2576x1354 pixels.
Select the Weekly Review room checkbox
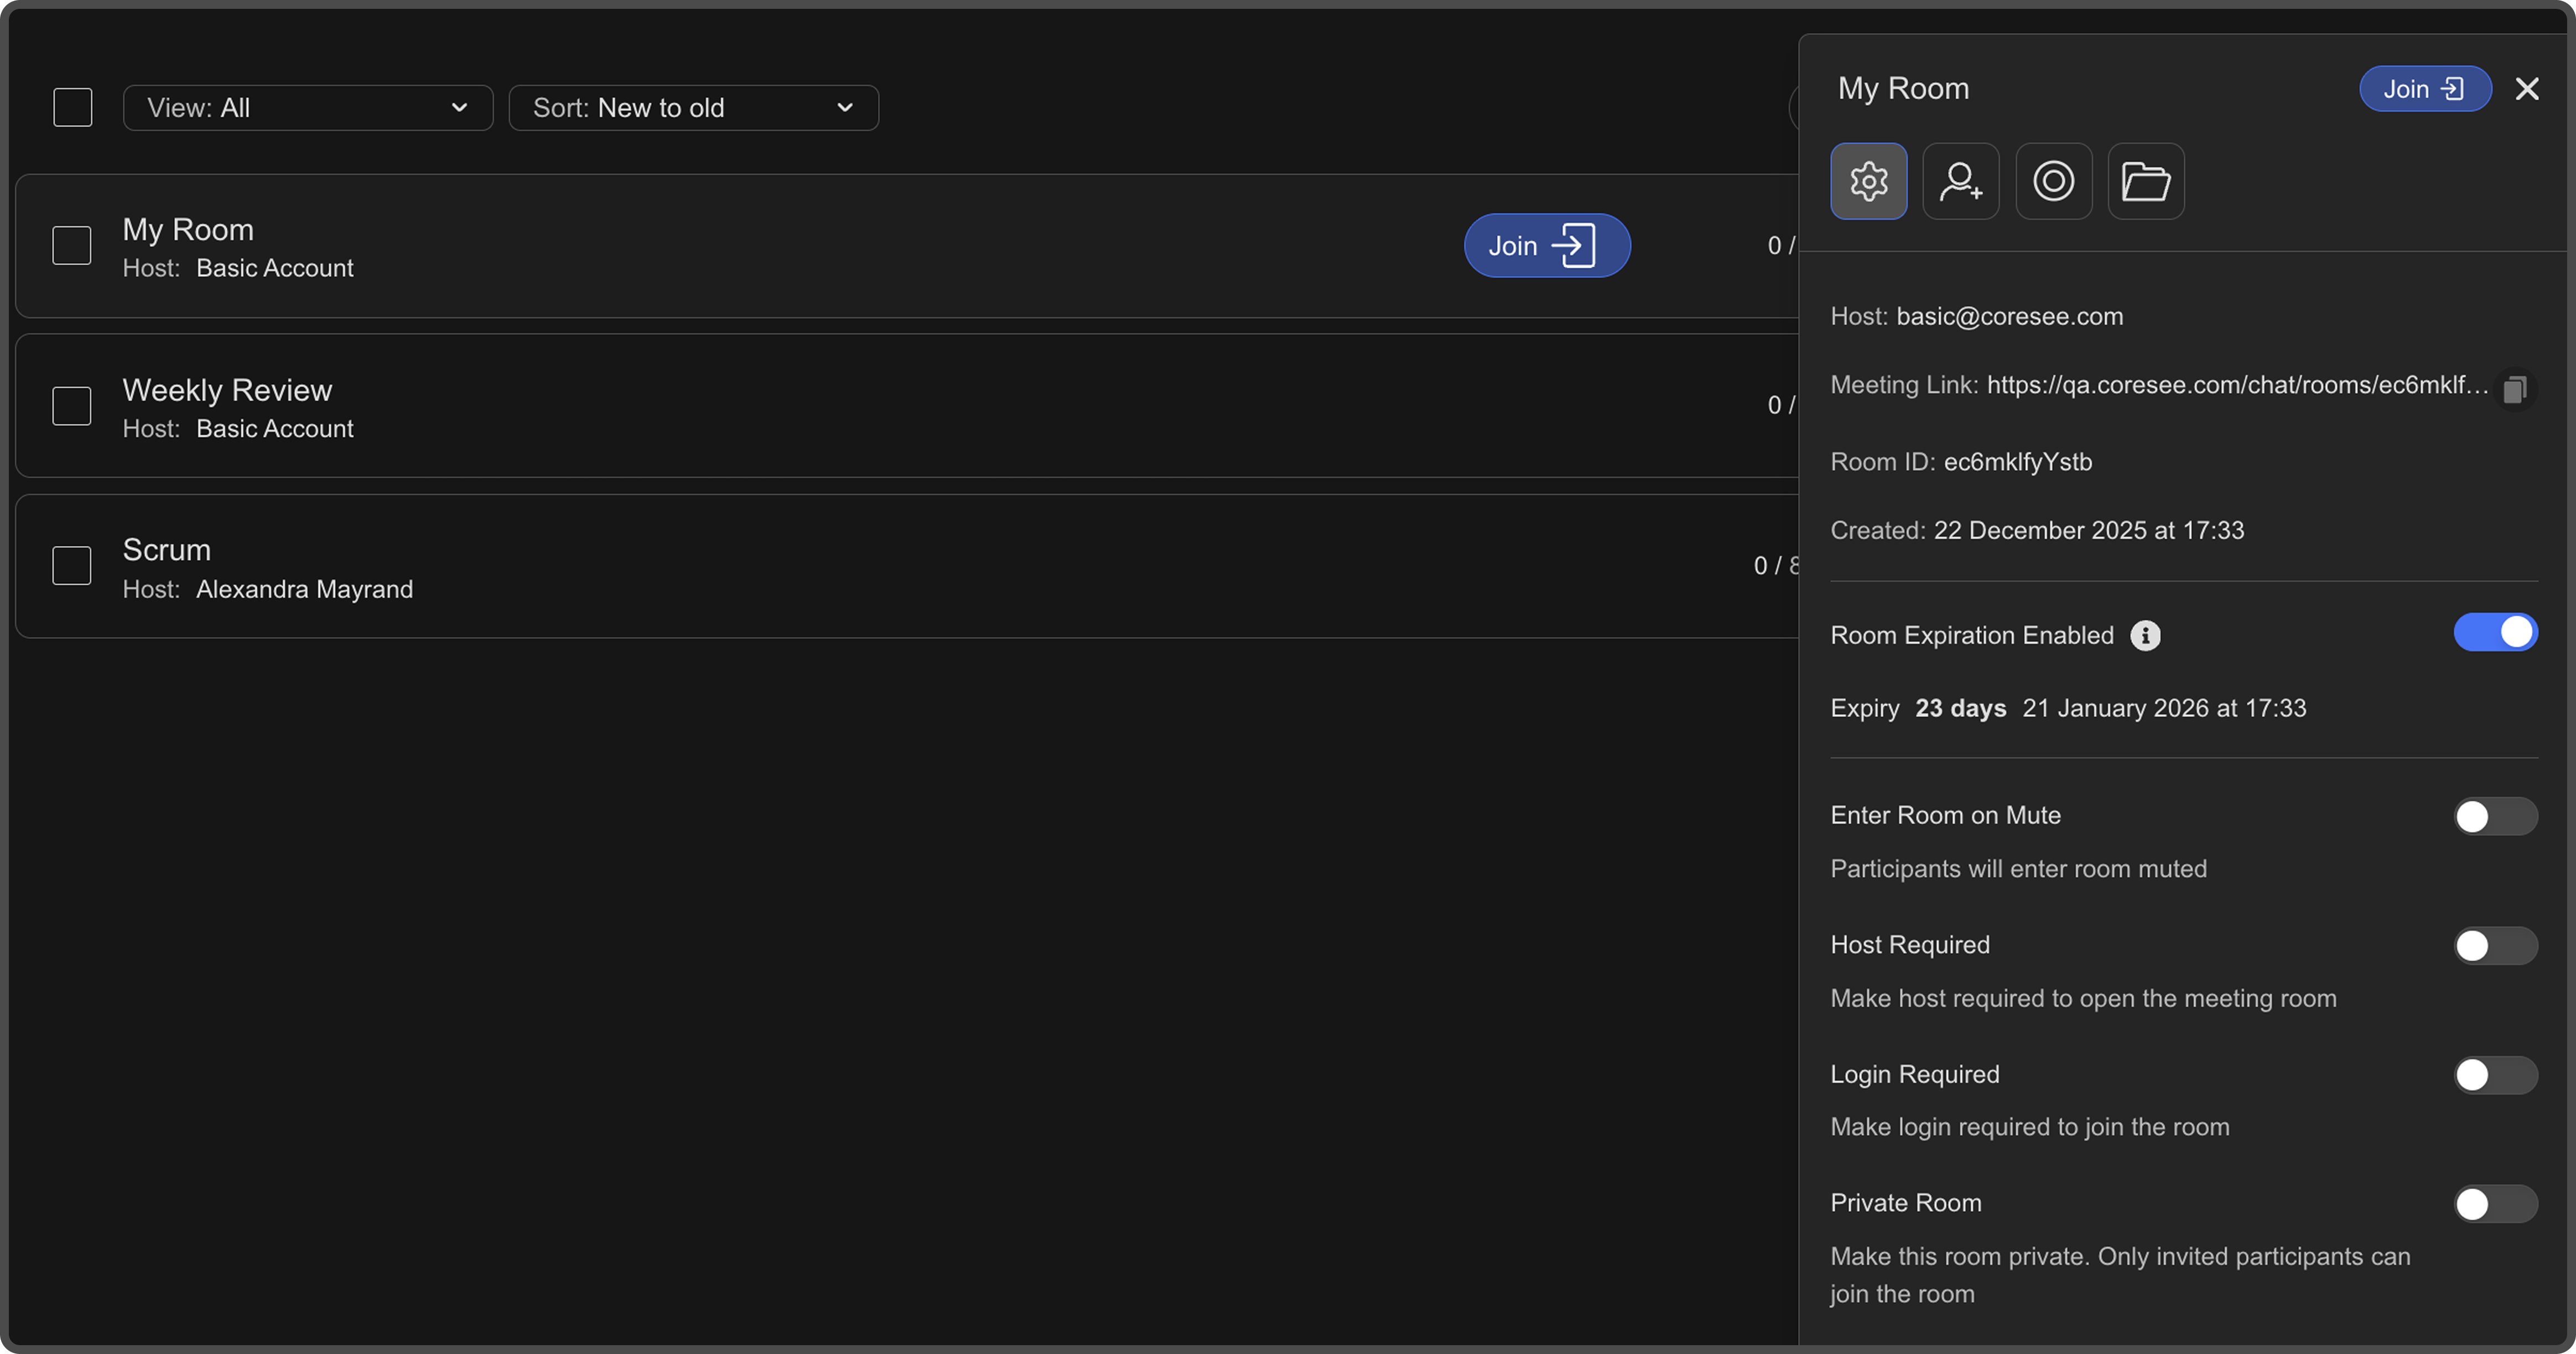pos(72,405)
